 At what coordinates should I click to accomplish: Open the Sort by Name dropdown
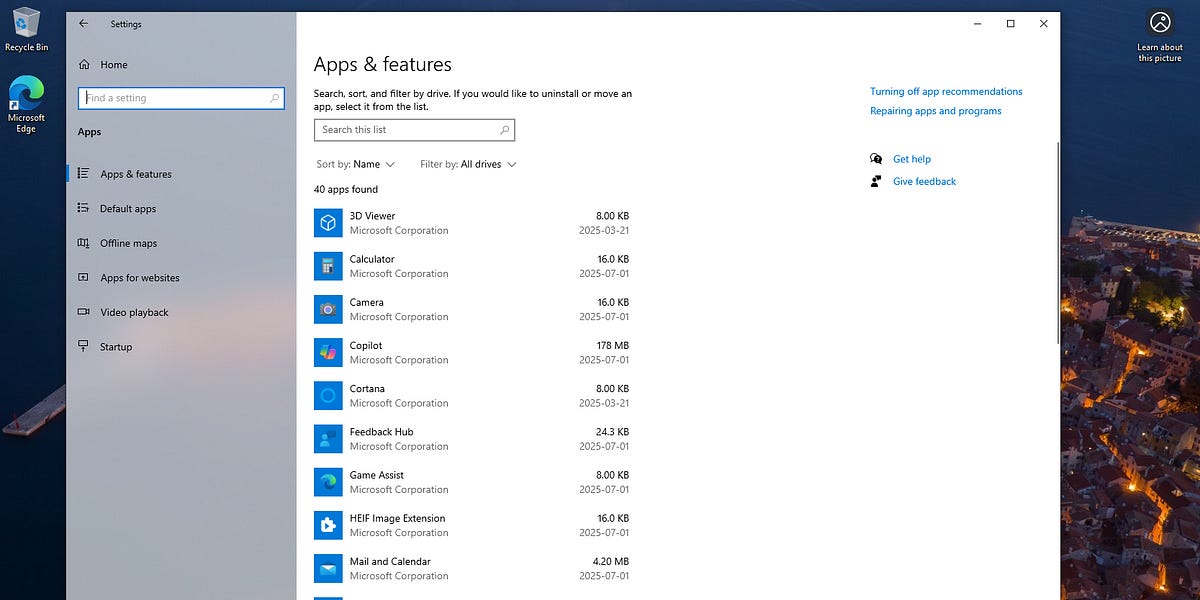355,164
